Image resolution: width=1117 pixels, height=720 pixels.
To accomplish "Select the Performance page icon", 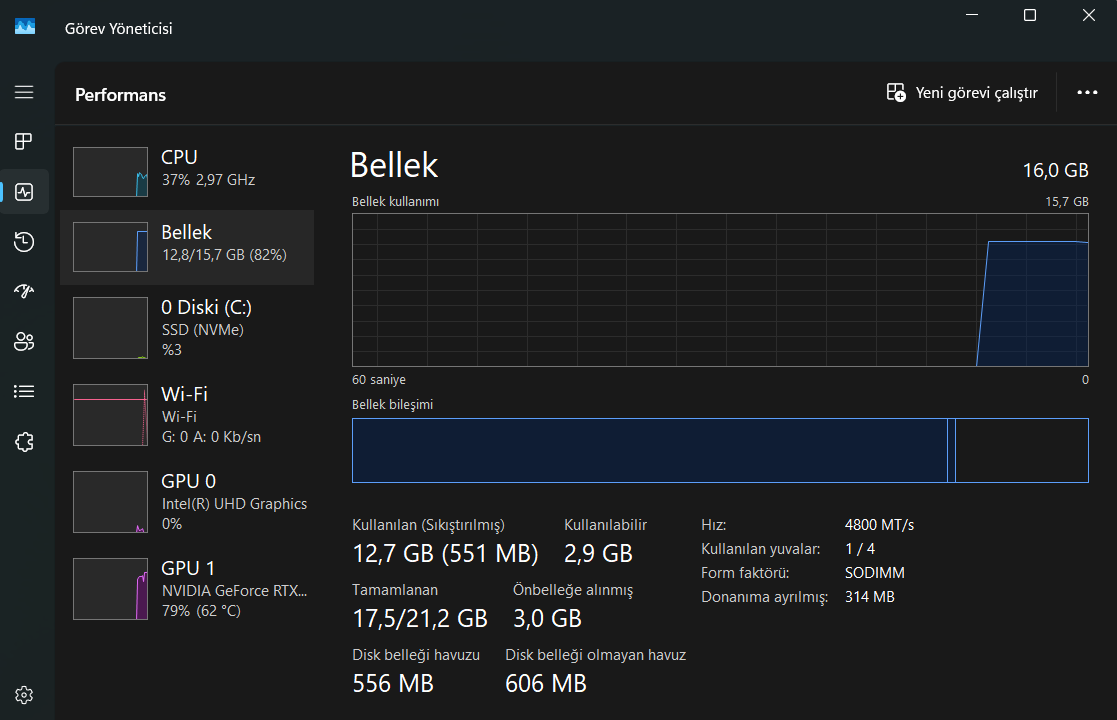I will click(x=24, y=192).
